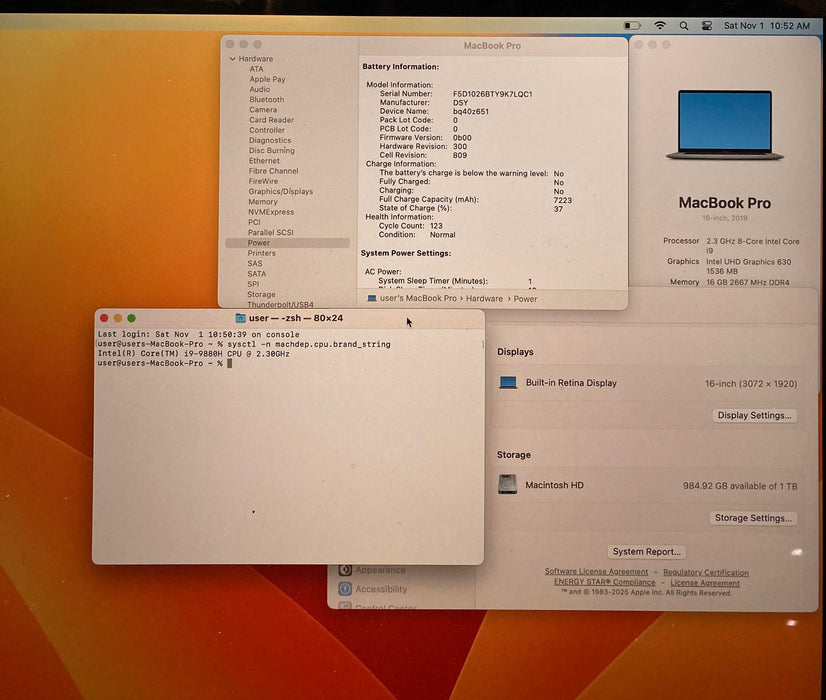Click the MacBook Pro laptop image

pyautogui.click(x=724, y=124)
